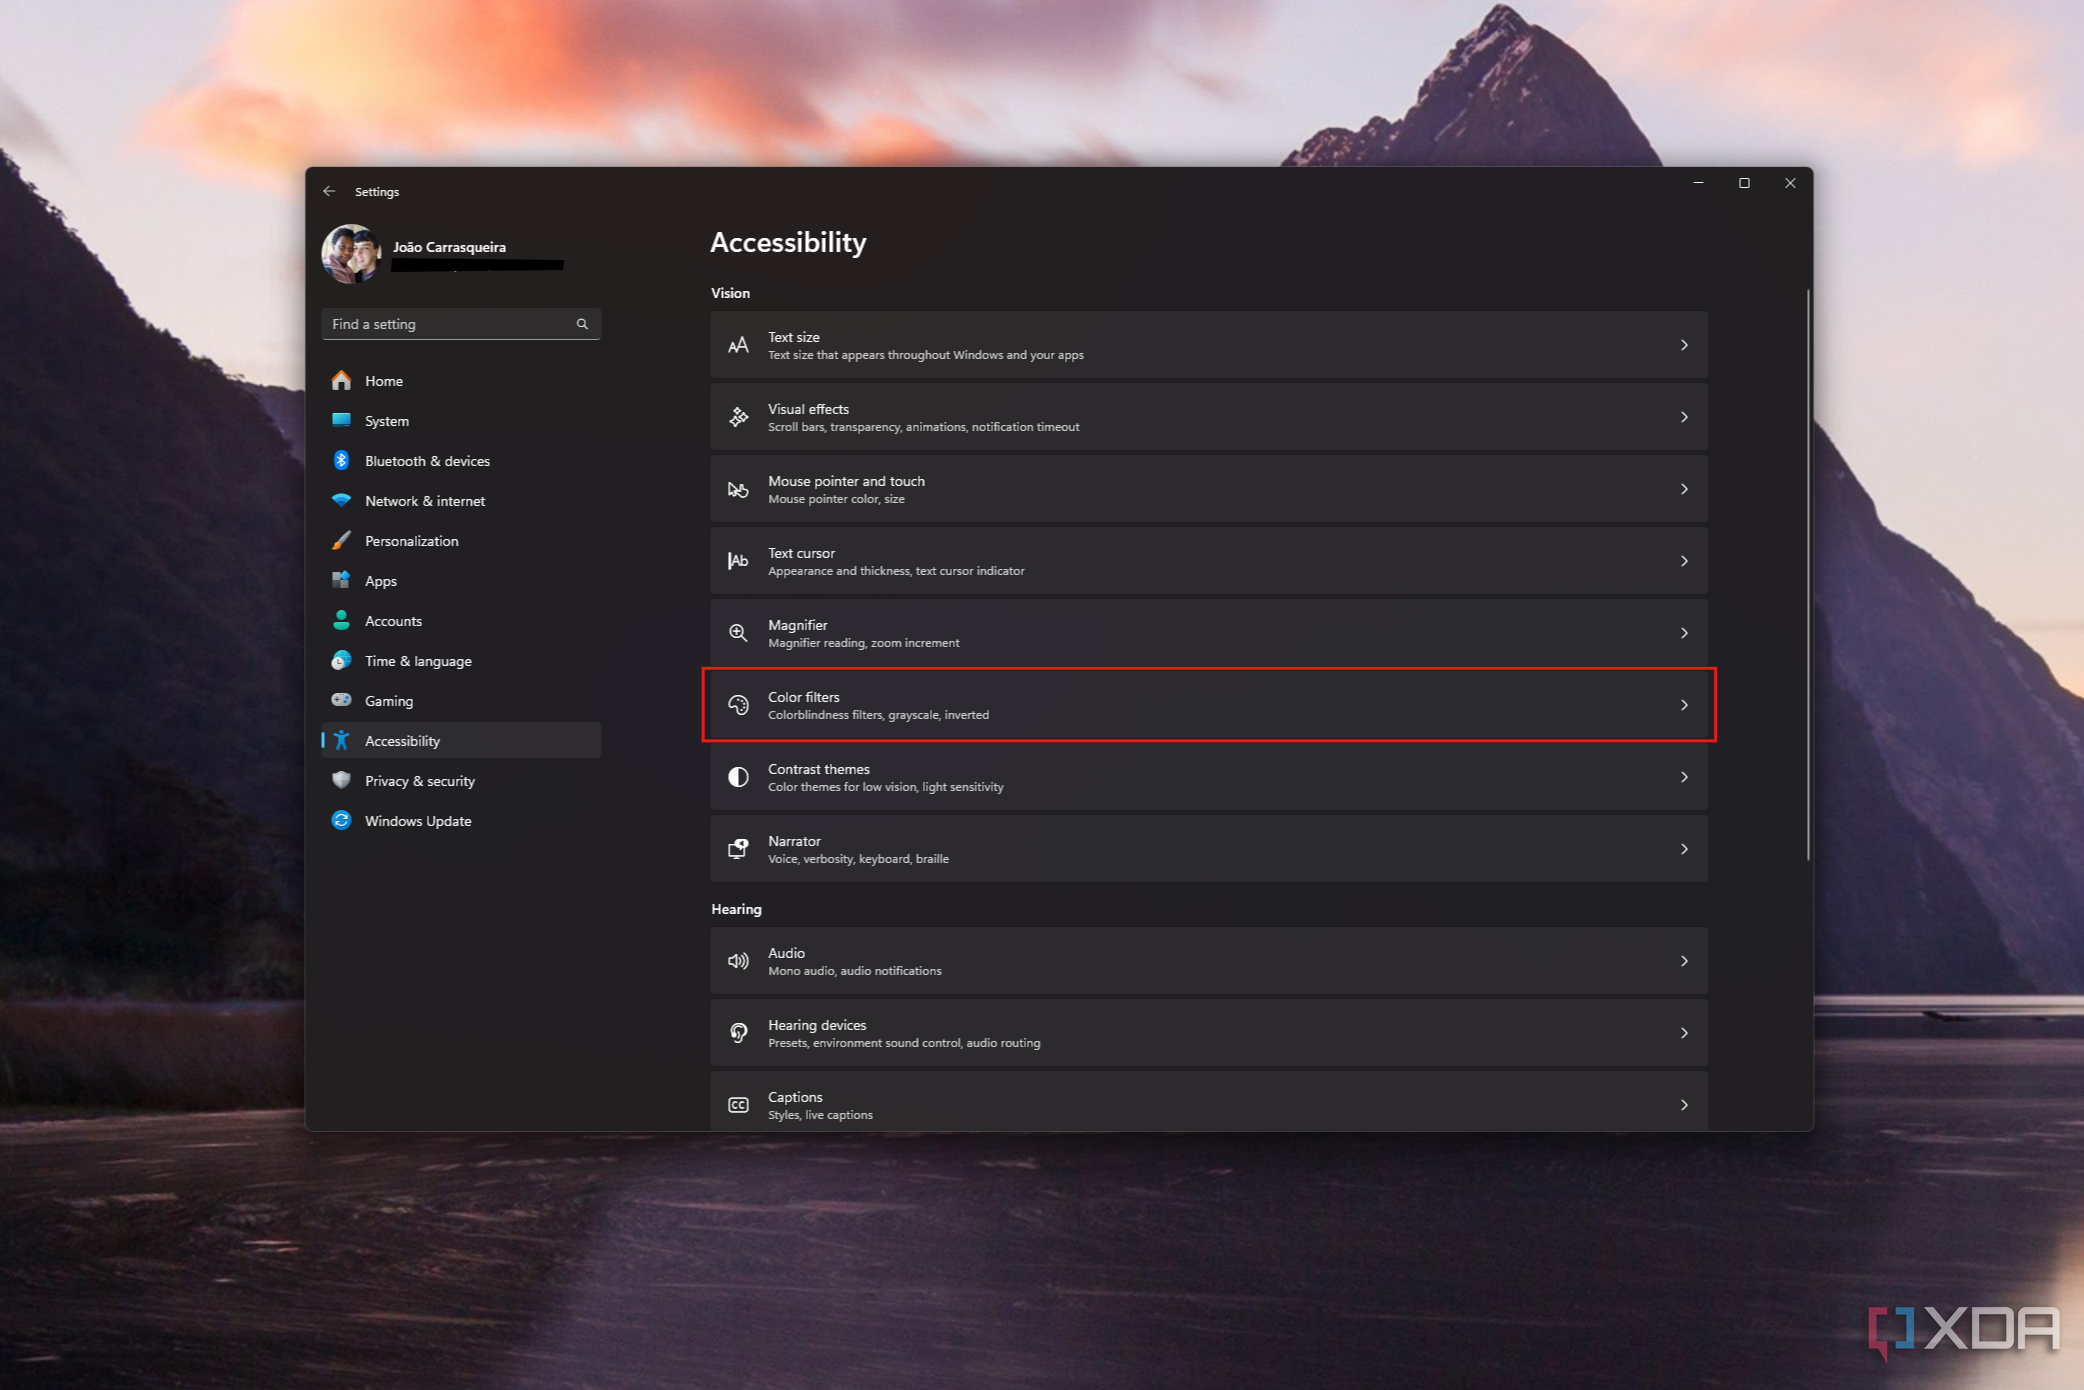The image size is (2084, 1390).
Task: Click the Find a setting search box
Action: (461, 324)
